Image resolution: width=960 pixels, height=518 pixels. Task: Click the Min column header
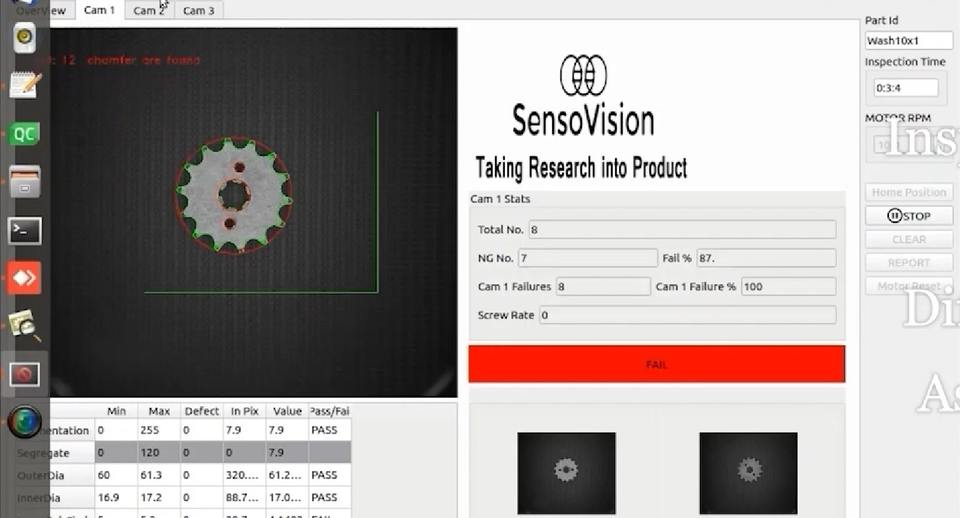pos(116,411)
